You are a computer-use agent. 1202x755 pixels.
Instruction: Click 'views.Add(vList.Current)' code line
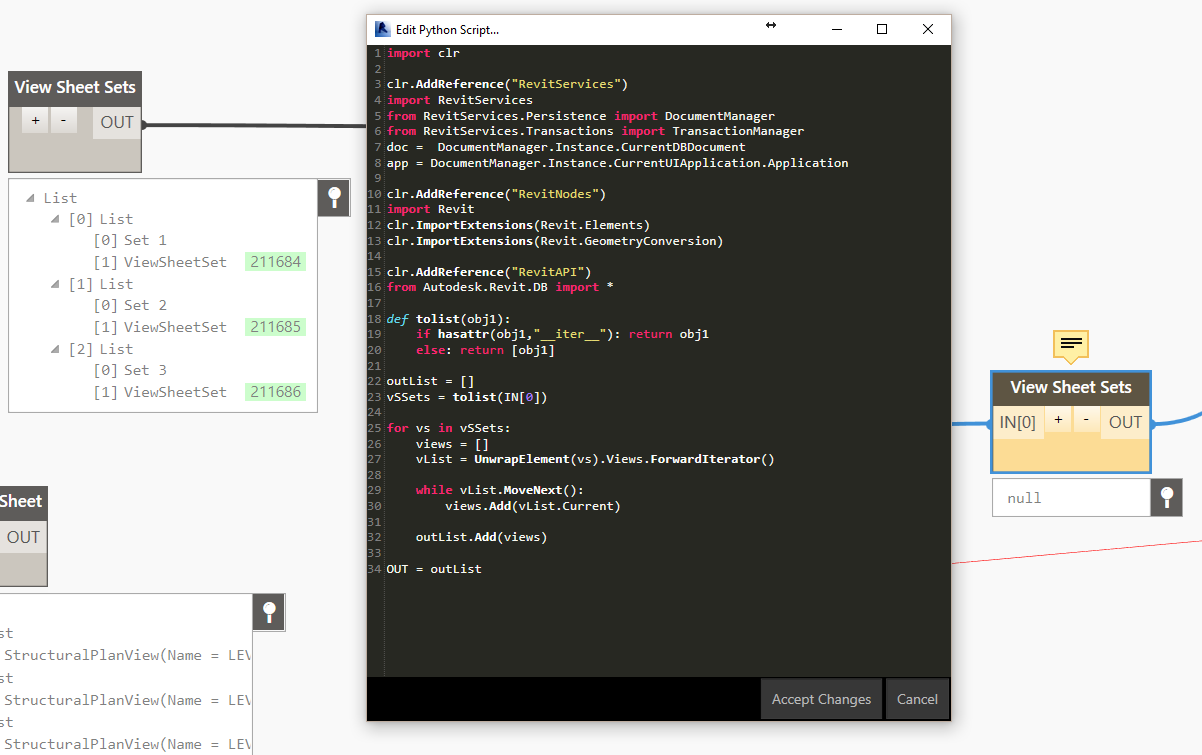[533, 506]
